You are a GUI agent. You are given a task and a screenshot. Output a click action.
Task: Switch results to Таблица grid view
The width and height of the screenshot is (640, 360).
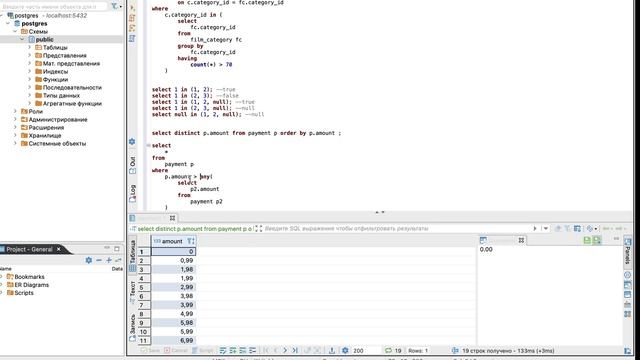(132, 256)
